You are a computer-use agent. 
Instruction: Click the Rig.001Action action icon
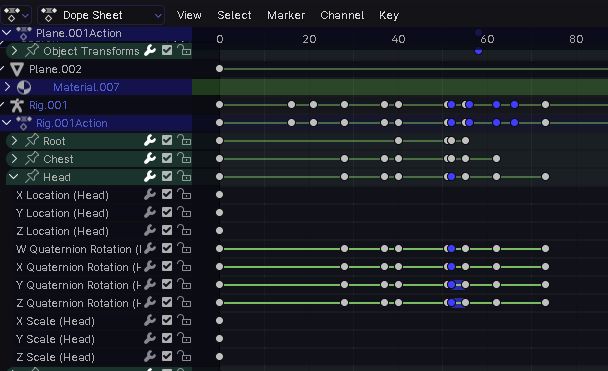click(24, 123)
